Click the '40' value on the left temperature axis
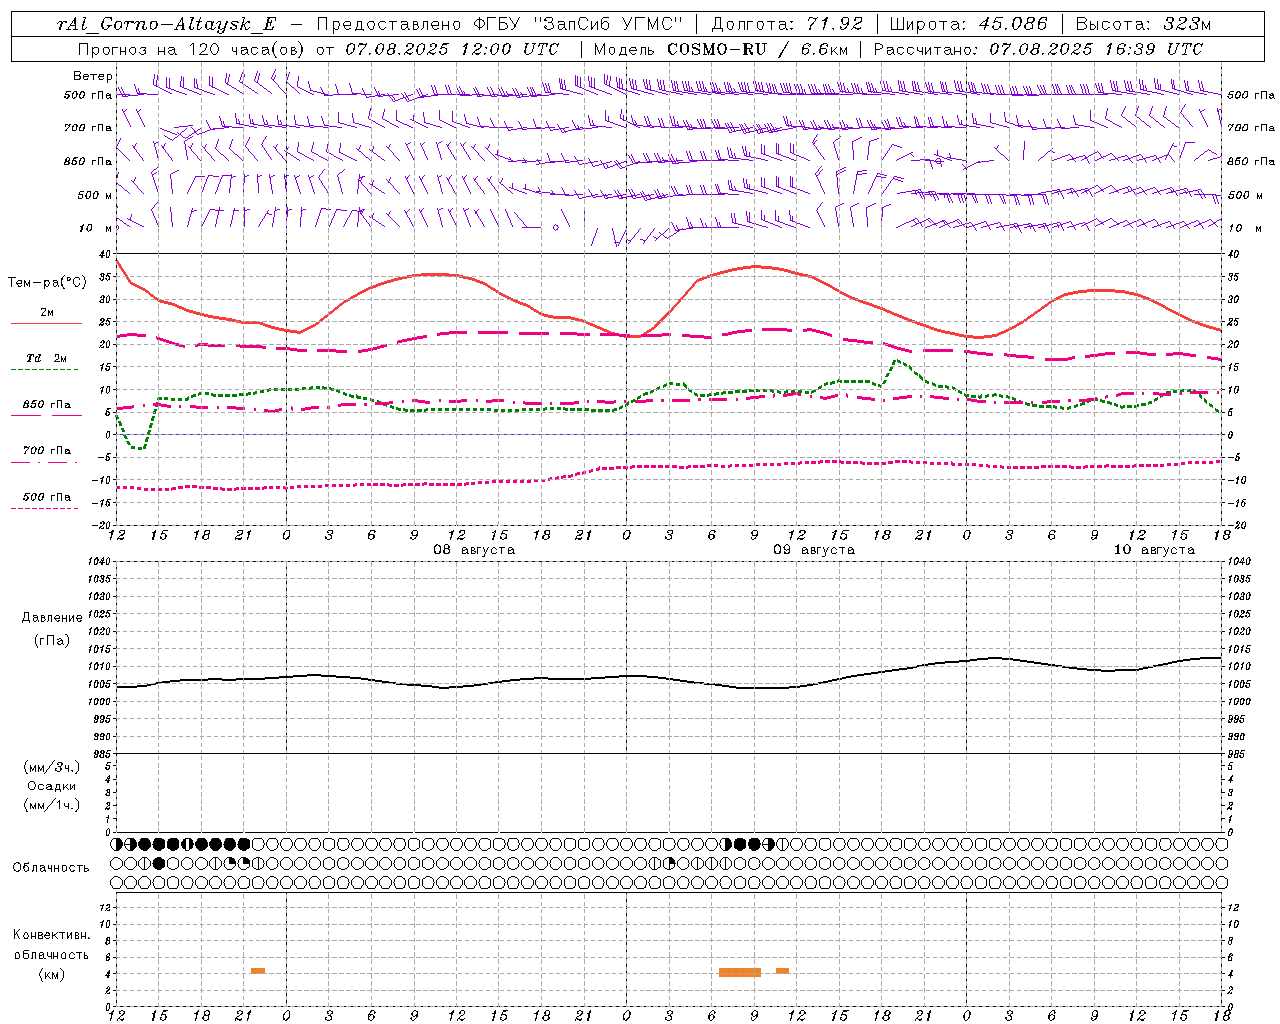 tap(104, 255)
